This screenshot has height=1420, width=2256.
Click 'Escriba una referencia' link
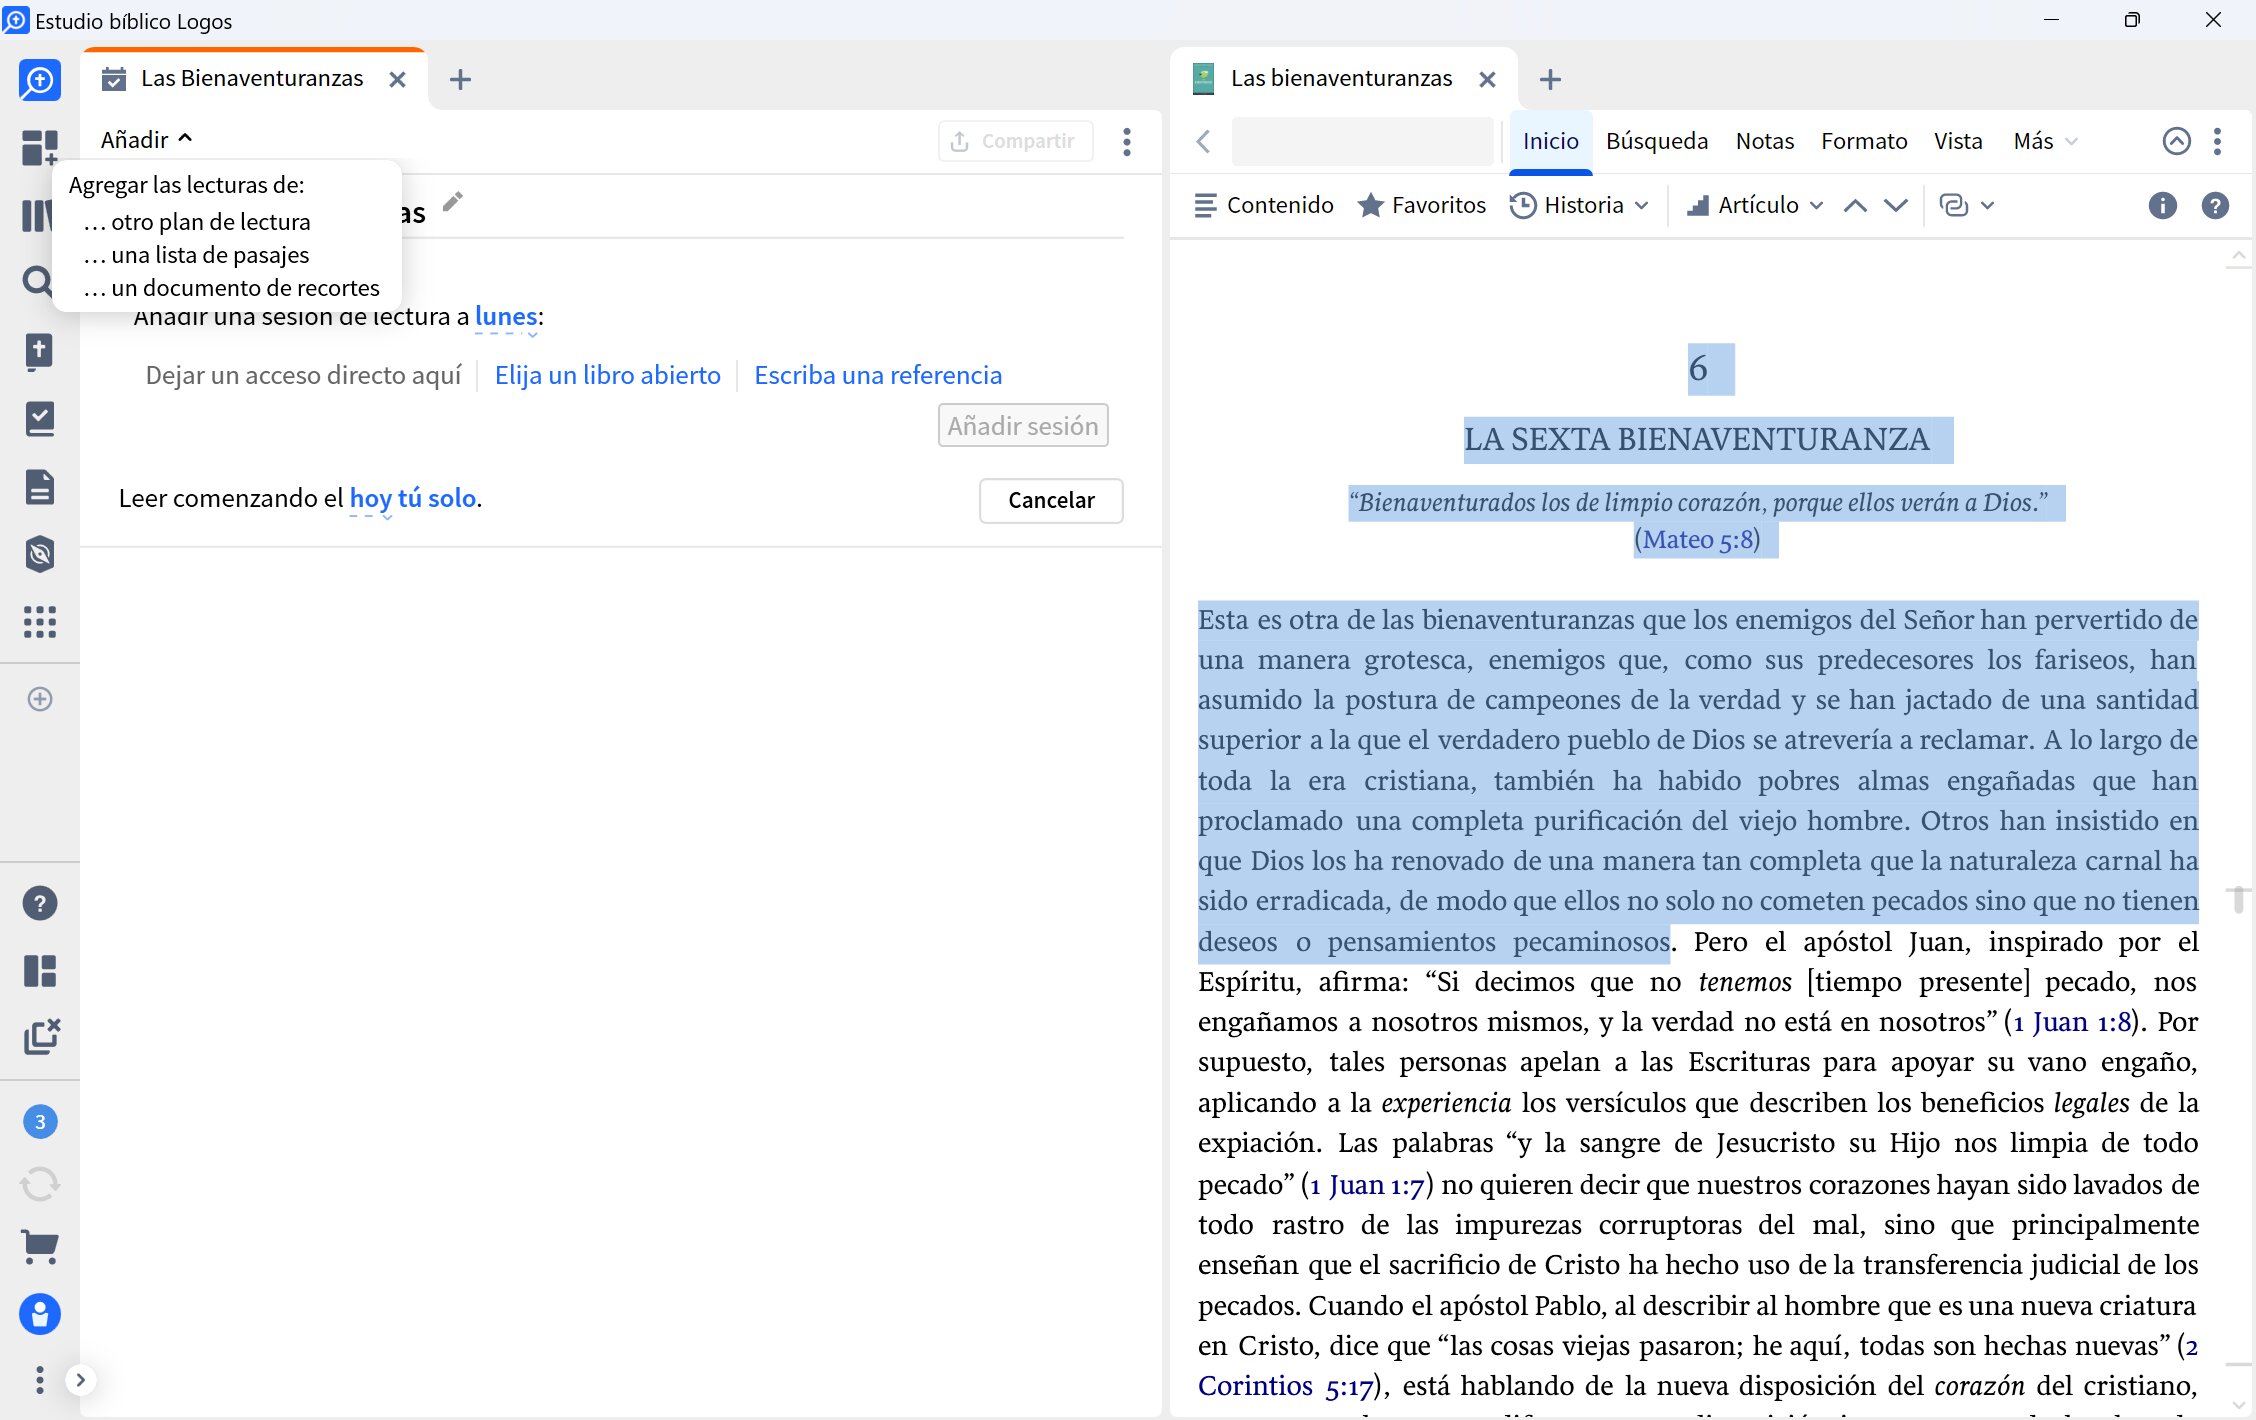click(878, 375)
